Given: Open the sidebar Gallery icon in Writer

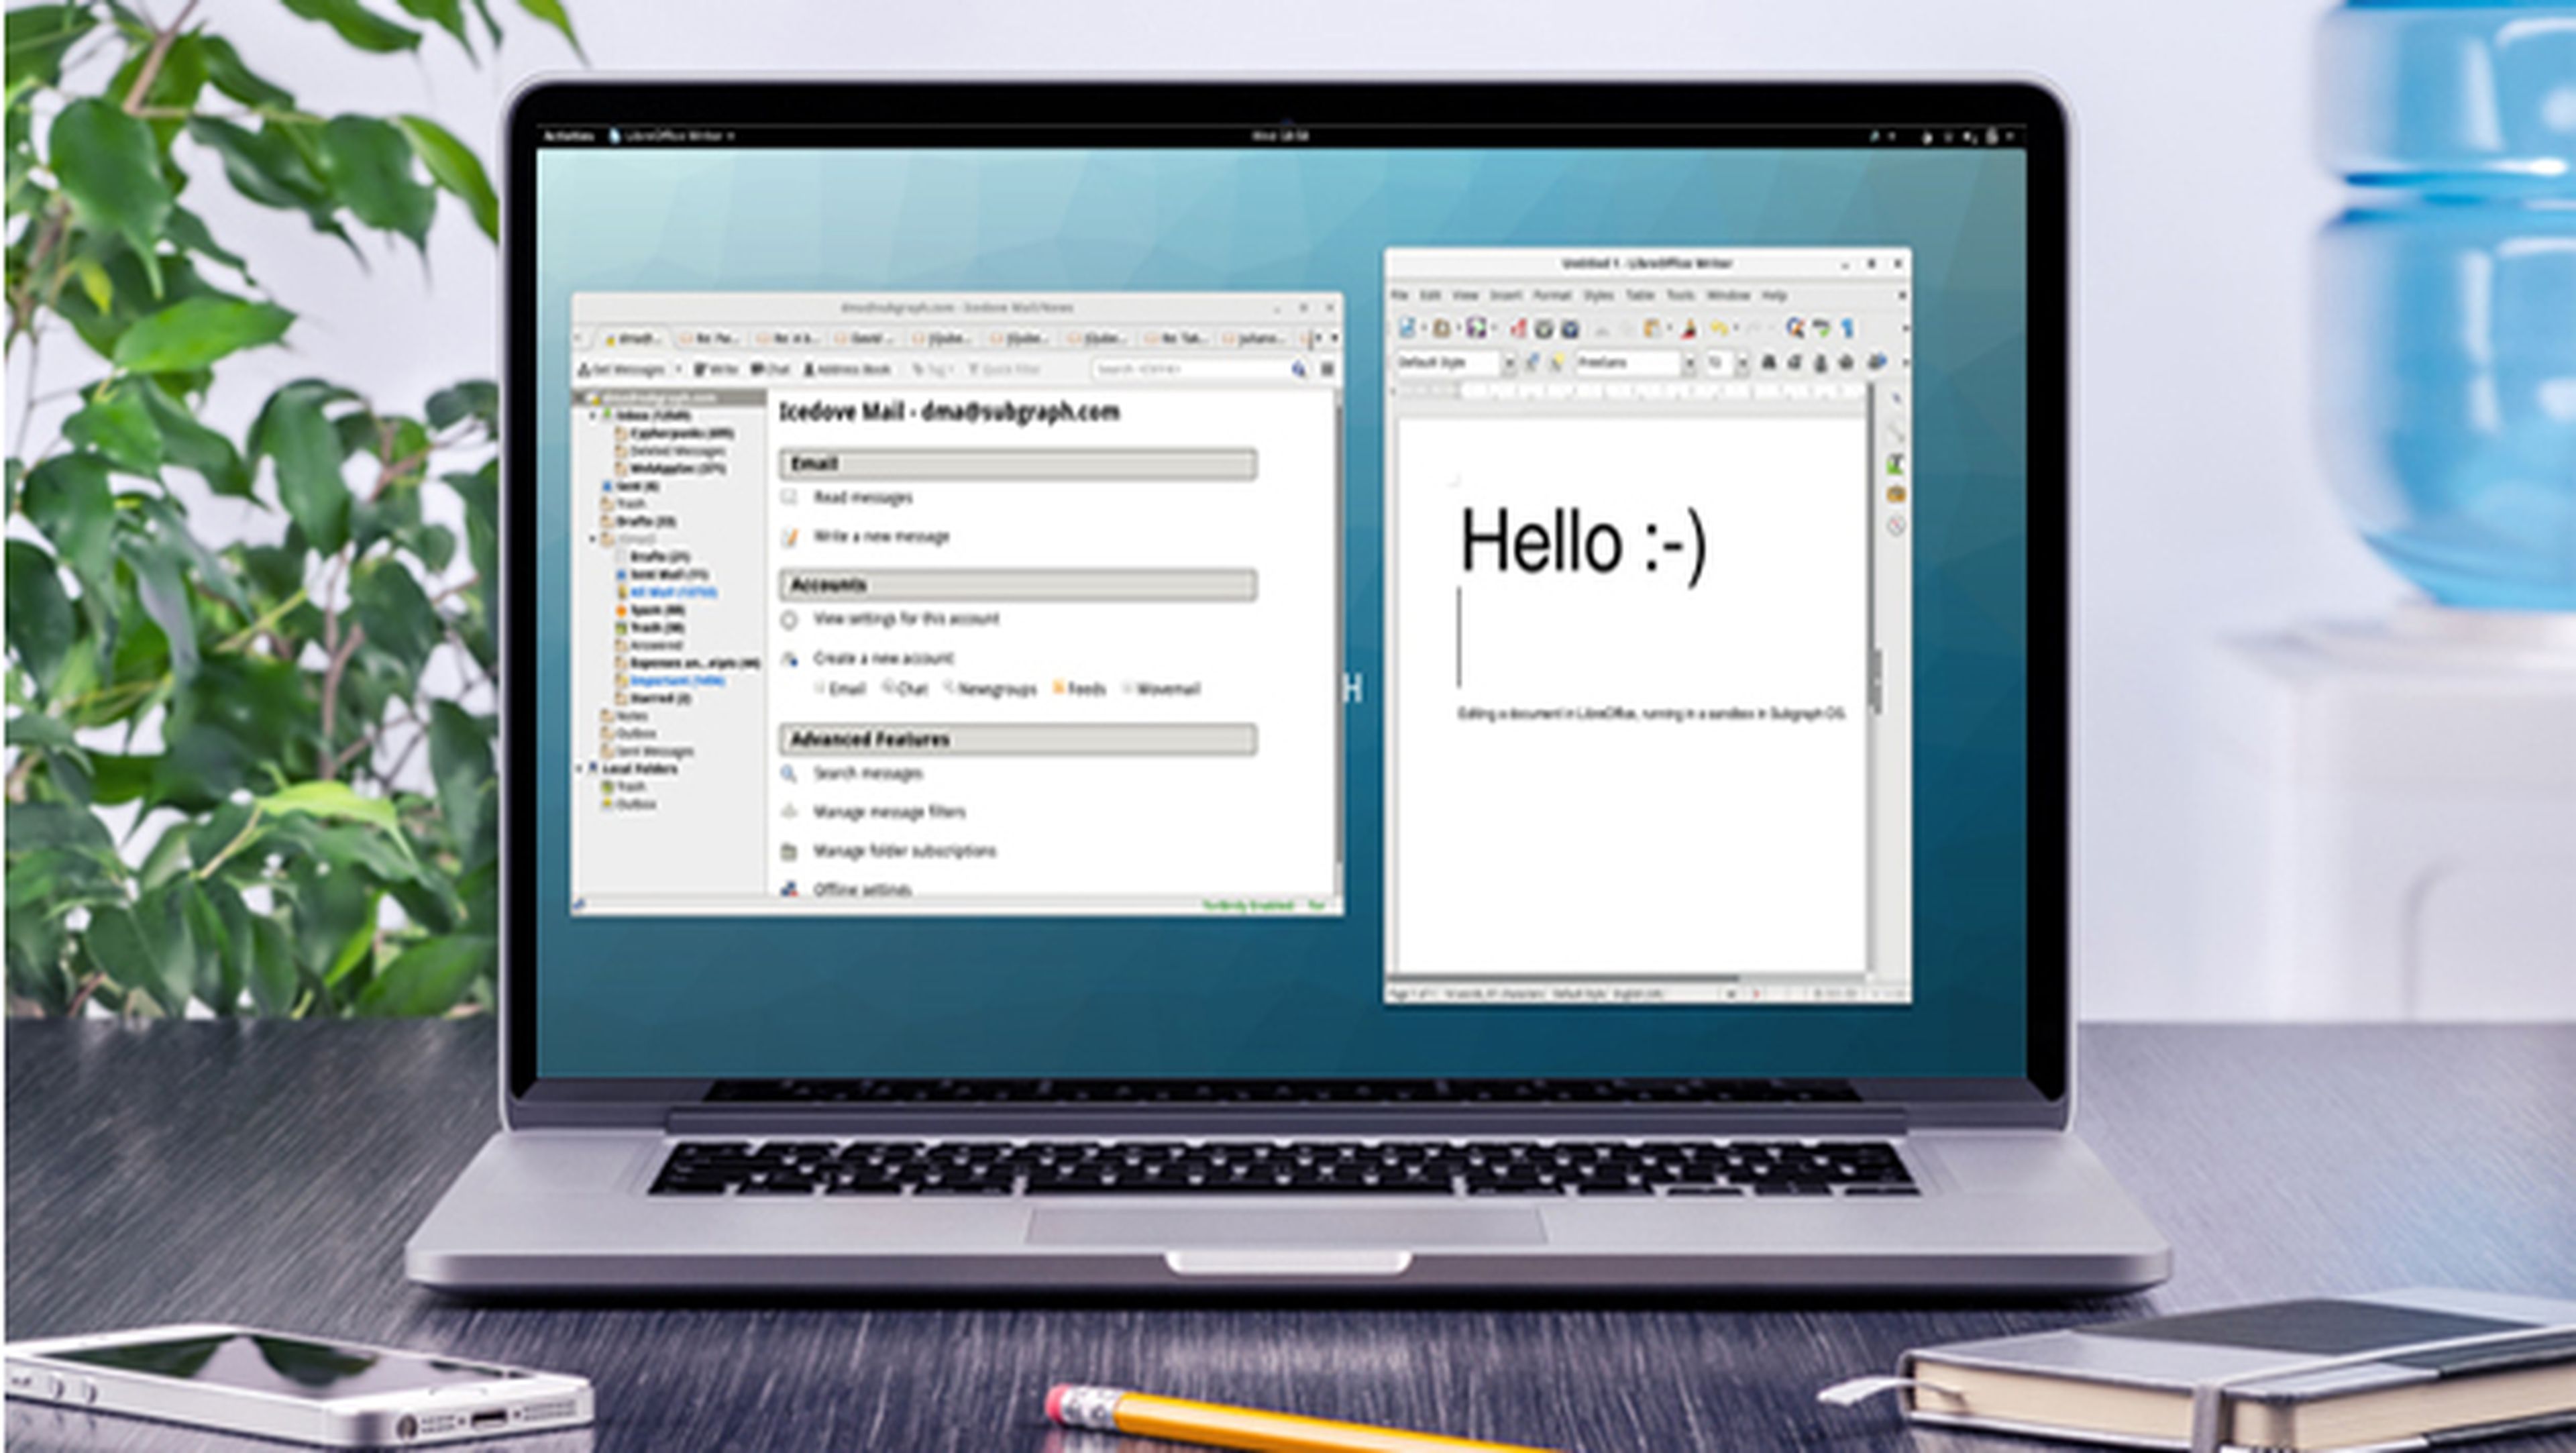Looking at the screenshot, I should pos(1895,494).
